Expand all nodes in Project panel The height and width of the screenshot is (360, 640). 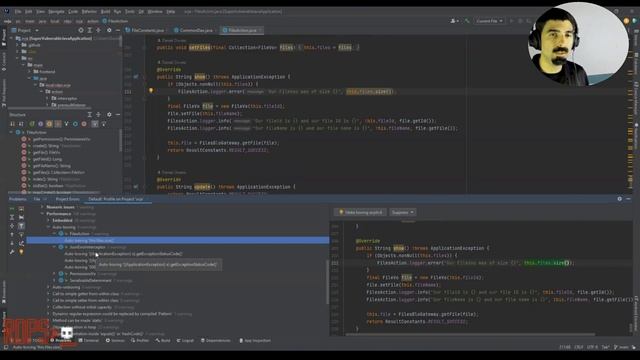pos(90,30)
